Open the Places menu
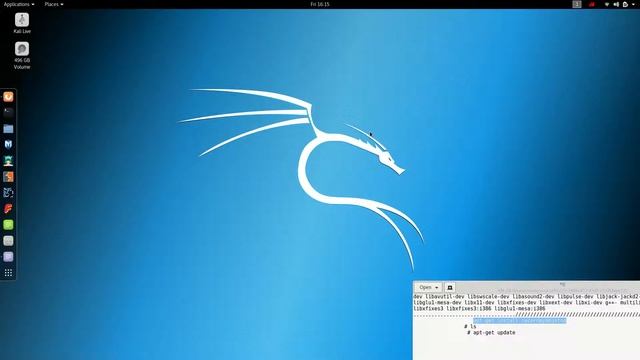This screenshot has width=640, height=360. 54,4
